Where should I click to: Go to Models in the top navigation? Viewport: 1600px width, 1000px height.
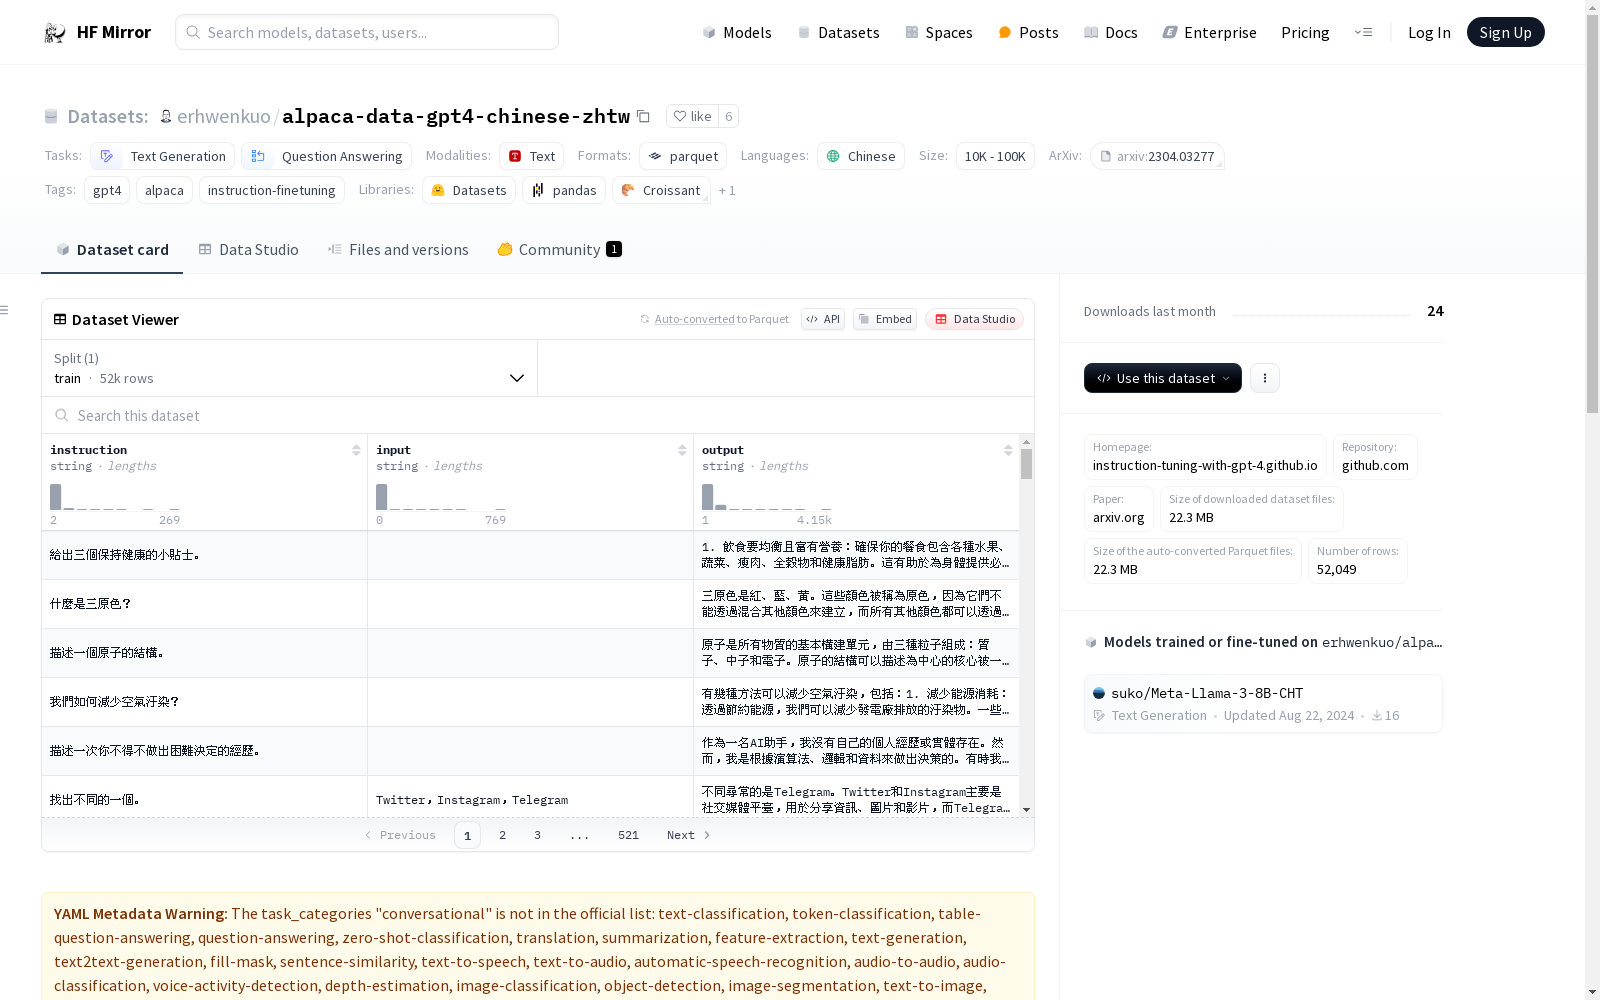[737, 32]
